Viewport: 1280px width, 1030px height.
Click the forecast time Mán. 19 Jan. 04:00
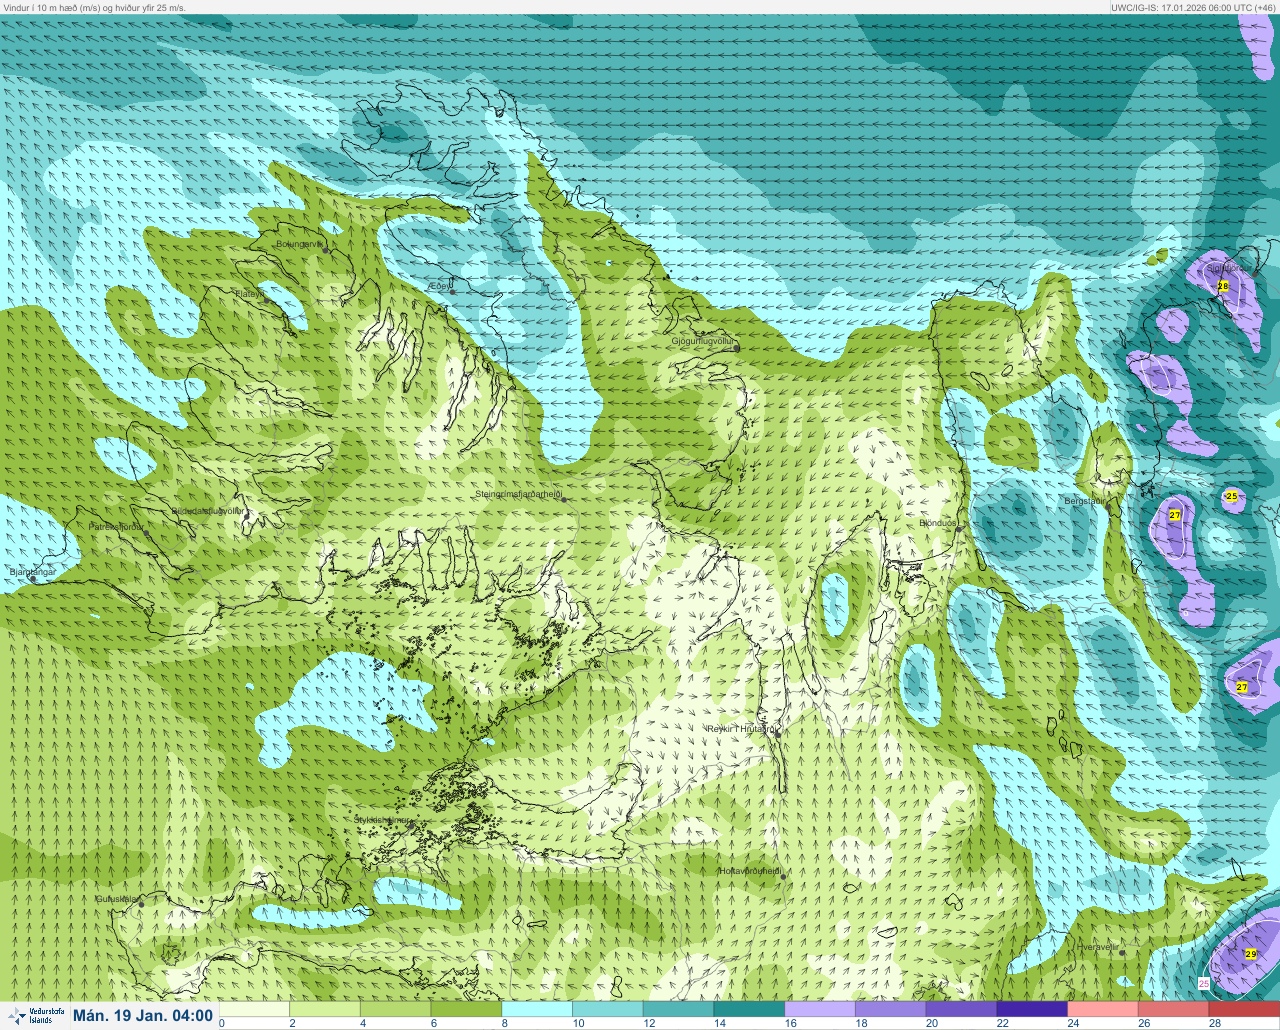pos(143,1015)
